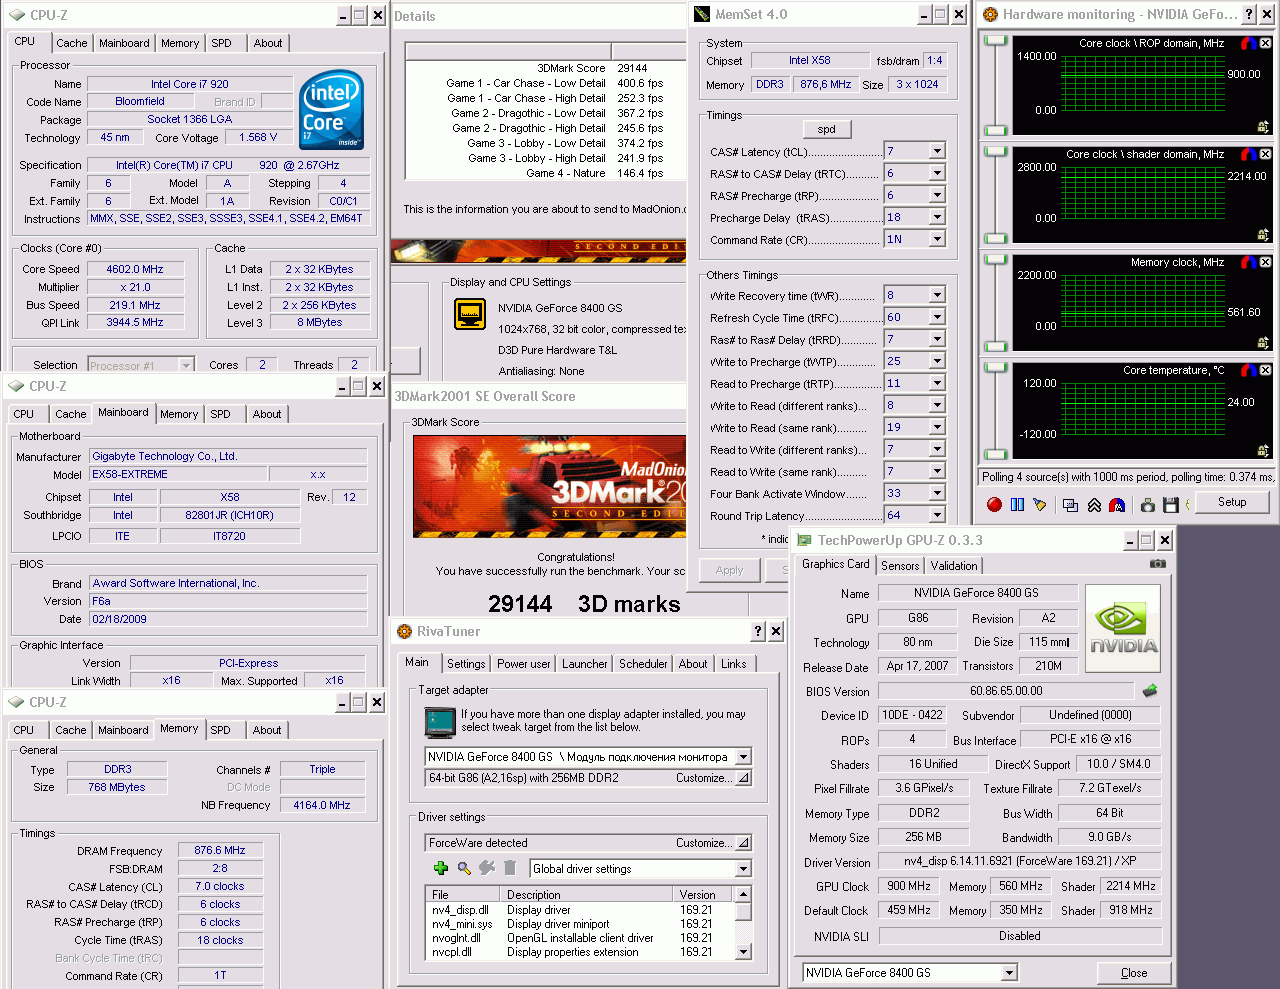Close the Core clock ROP domain graph

click(1266, 43)
